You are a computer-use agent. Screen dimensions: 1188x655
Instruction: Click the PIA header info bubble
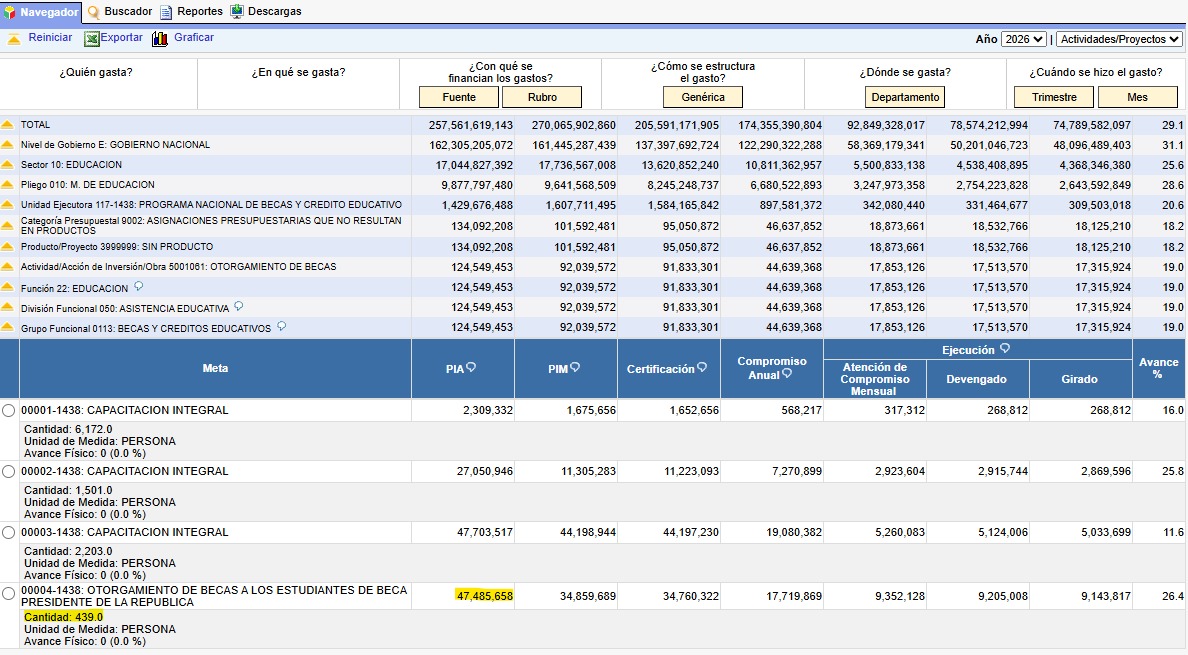click(471, 367)
